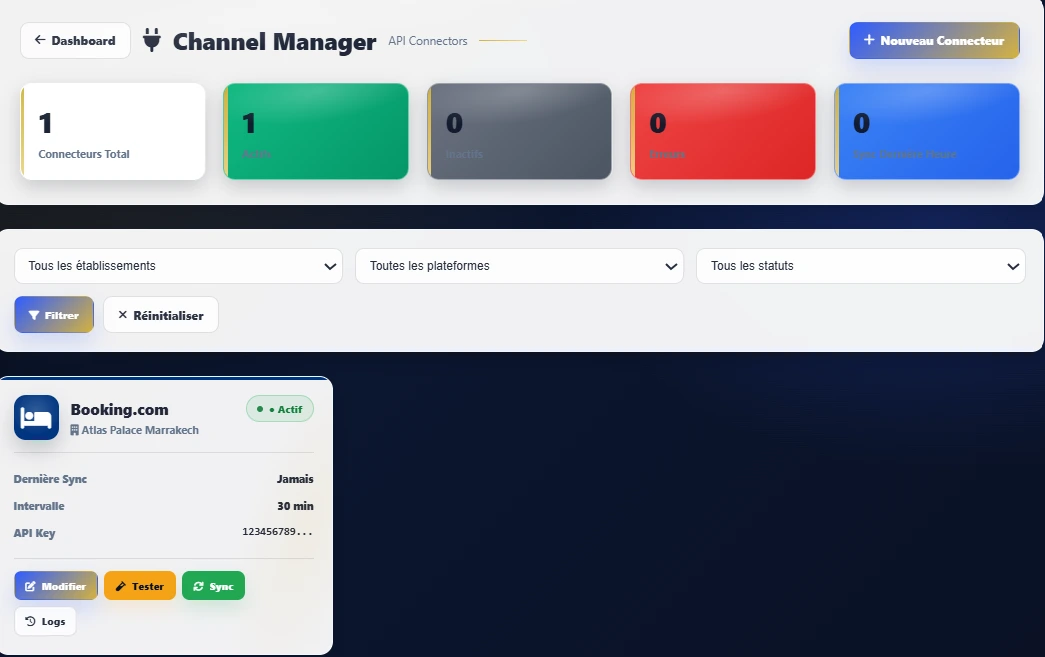Expand the "Tous les statuts" dropdown
Screen dimensions: 1045x657
coord(860,266)
